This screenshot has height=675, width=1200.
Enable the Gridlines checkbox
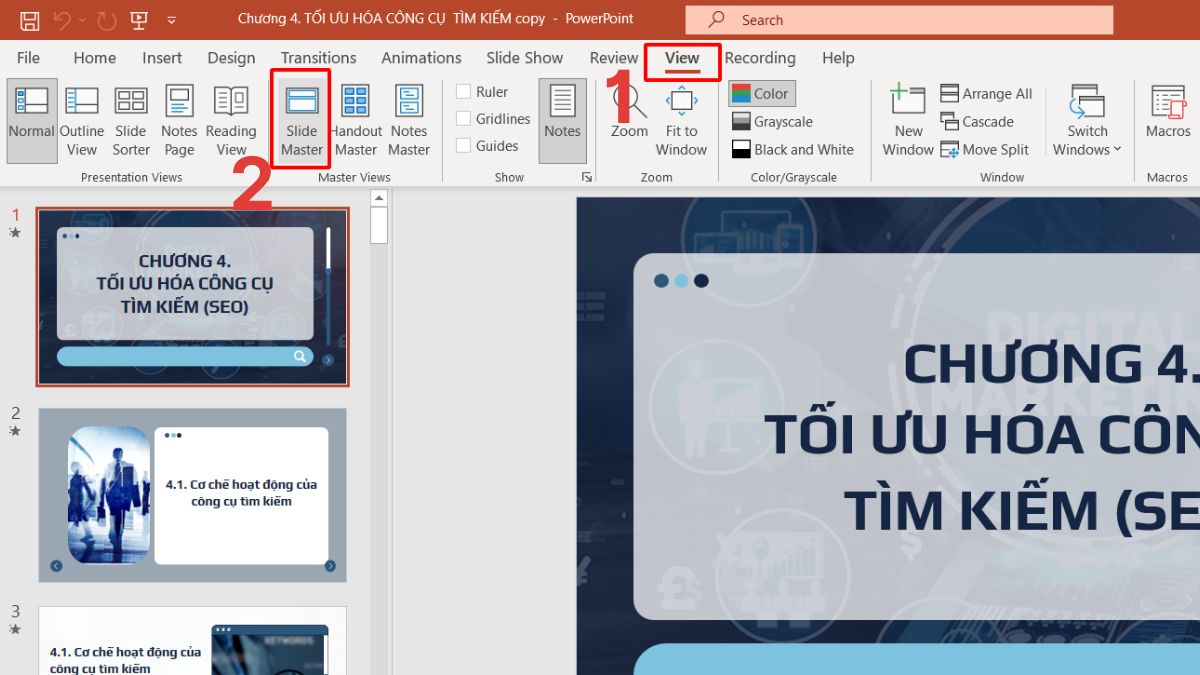(464, 119)
